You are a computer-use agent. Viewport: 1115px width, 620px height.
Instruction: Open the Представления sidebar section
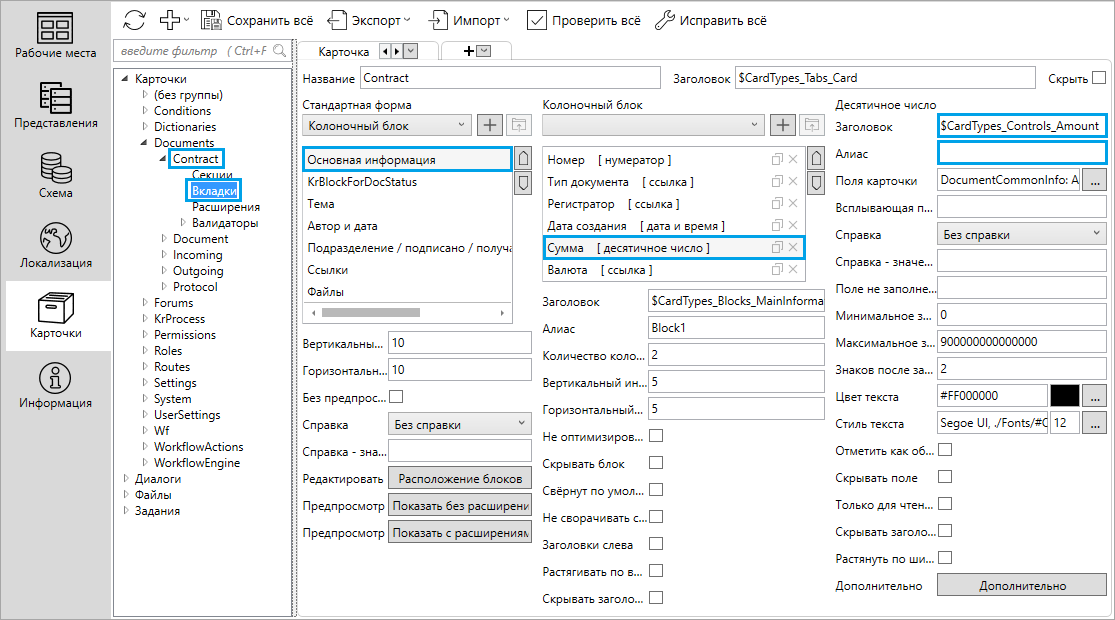pyautogui.click(x=56, y=107)
